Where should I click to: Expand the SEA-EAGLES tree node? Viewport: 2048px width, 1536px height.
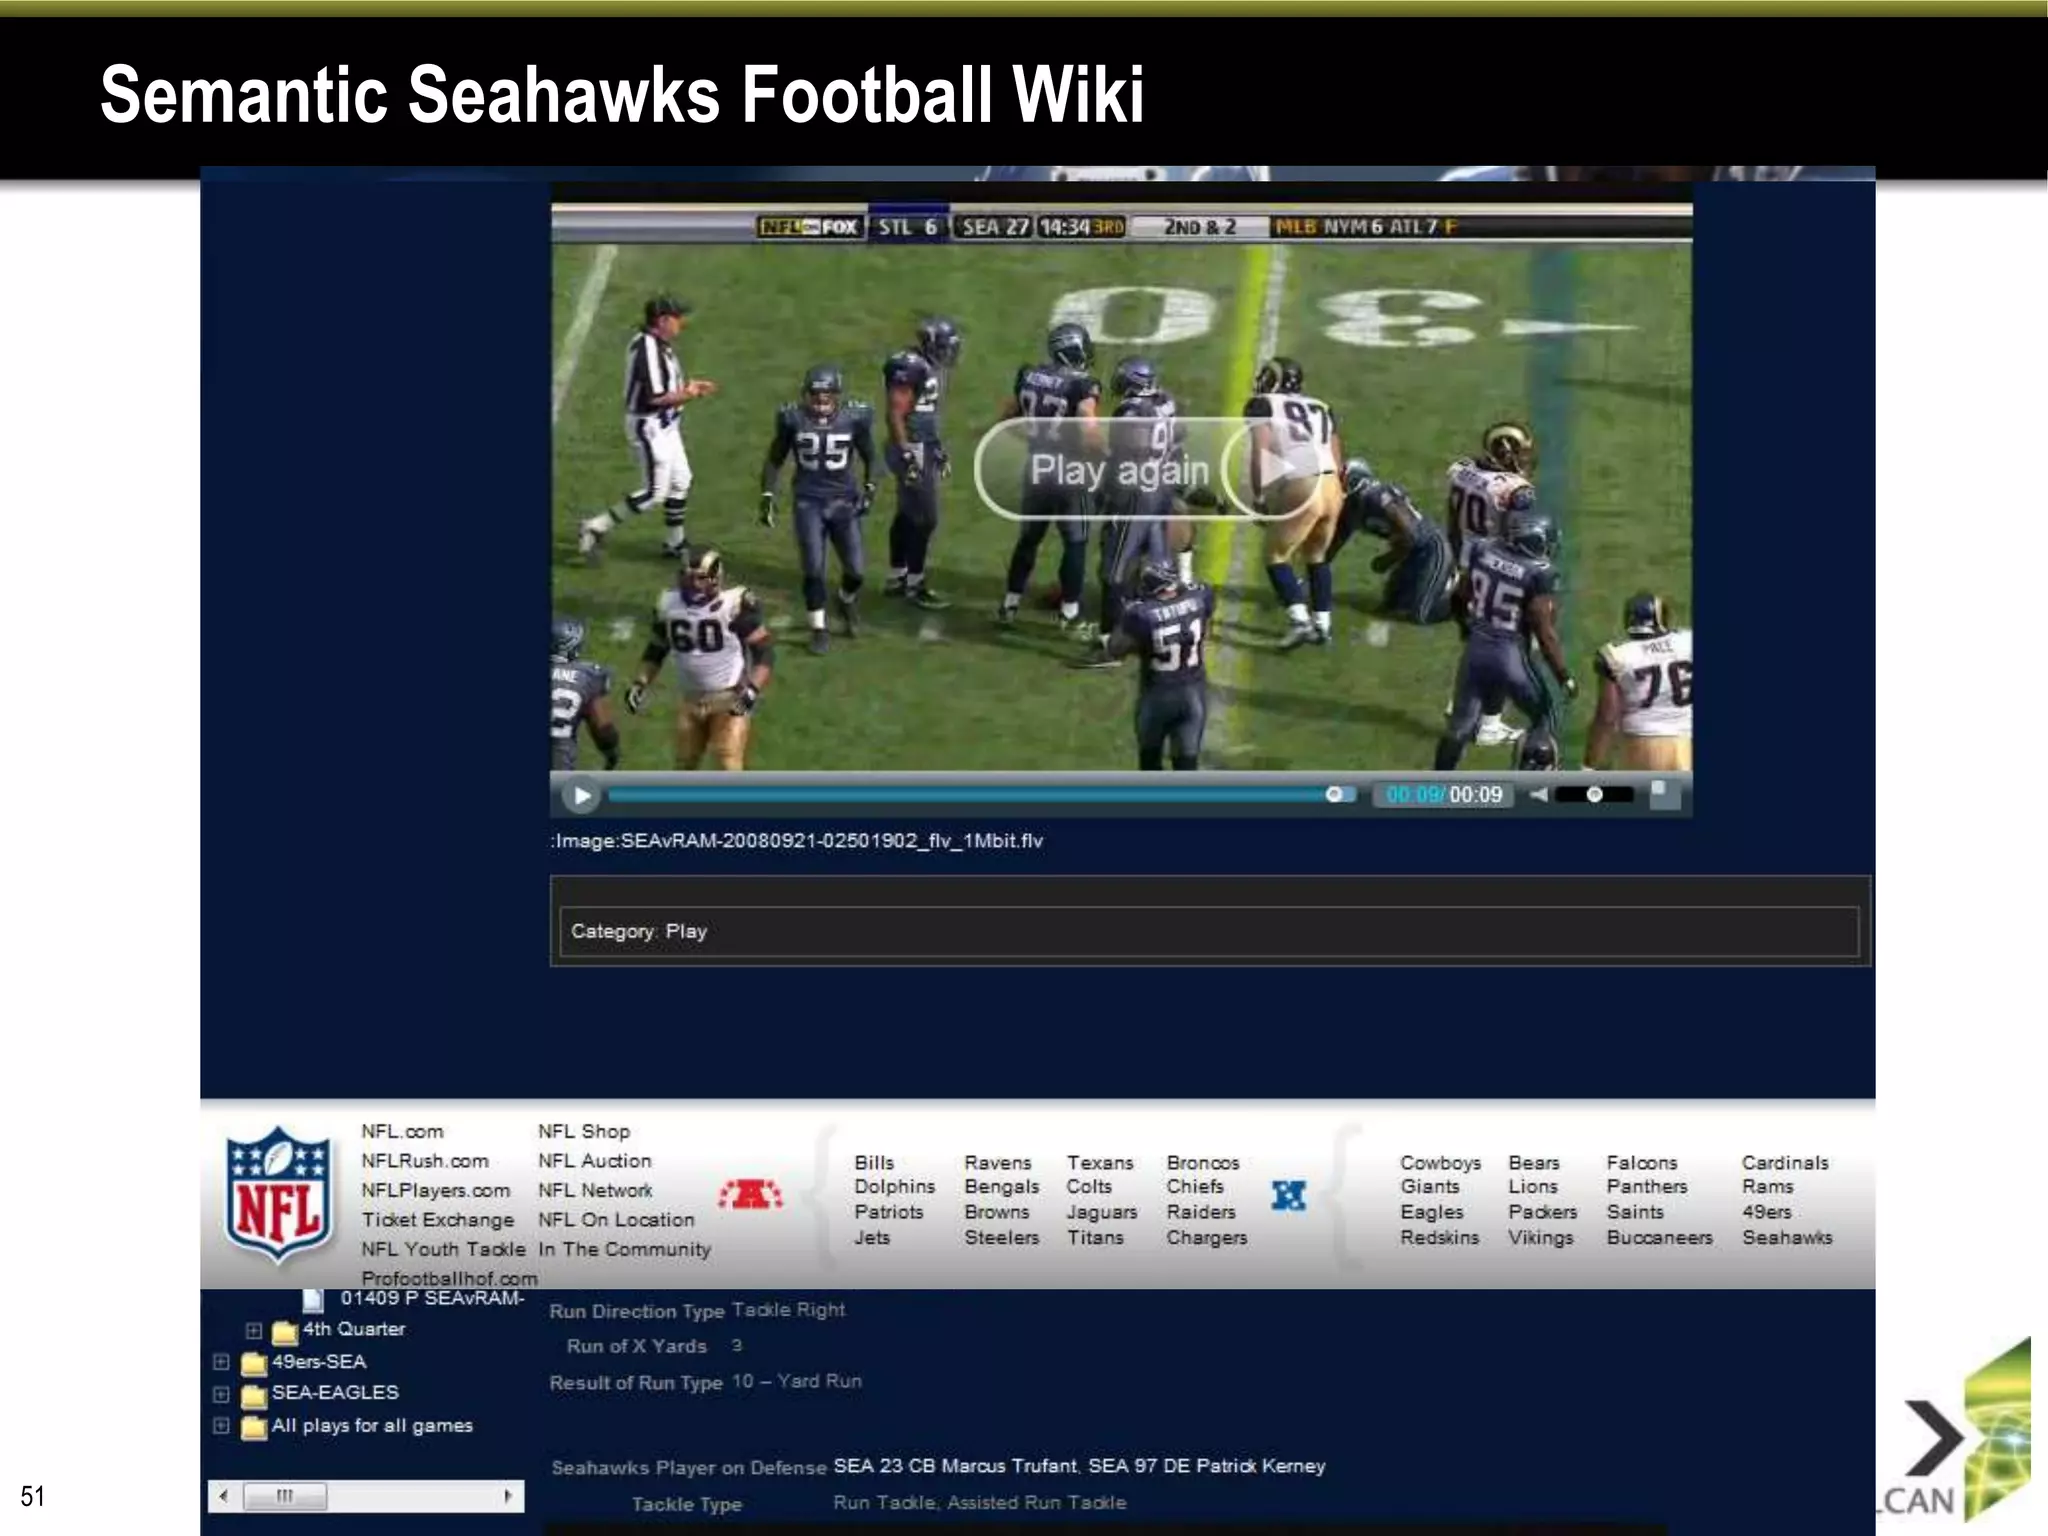coord(221,1394)
